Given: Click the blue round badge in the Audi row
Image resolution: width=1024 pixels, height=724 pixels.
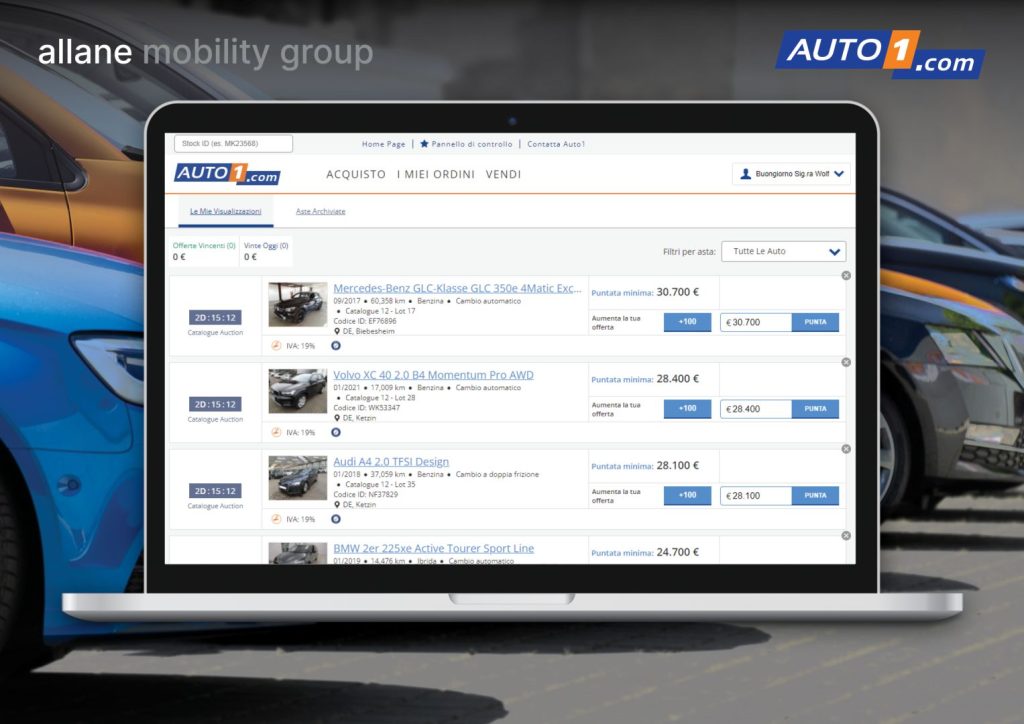Looking at the screenshot, I should 336,519.
